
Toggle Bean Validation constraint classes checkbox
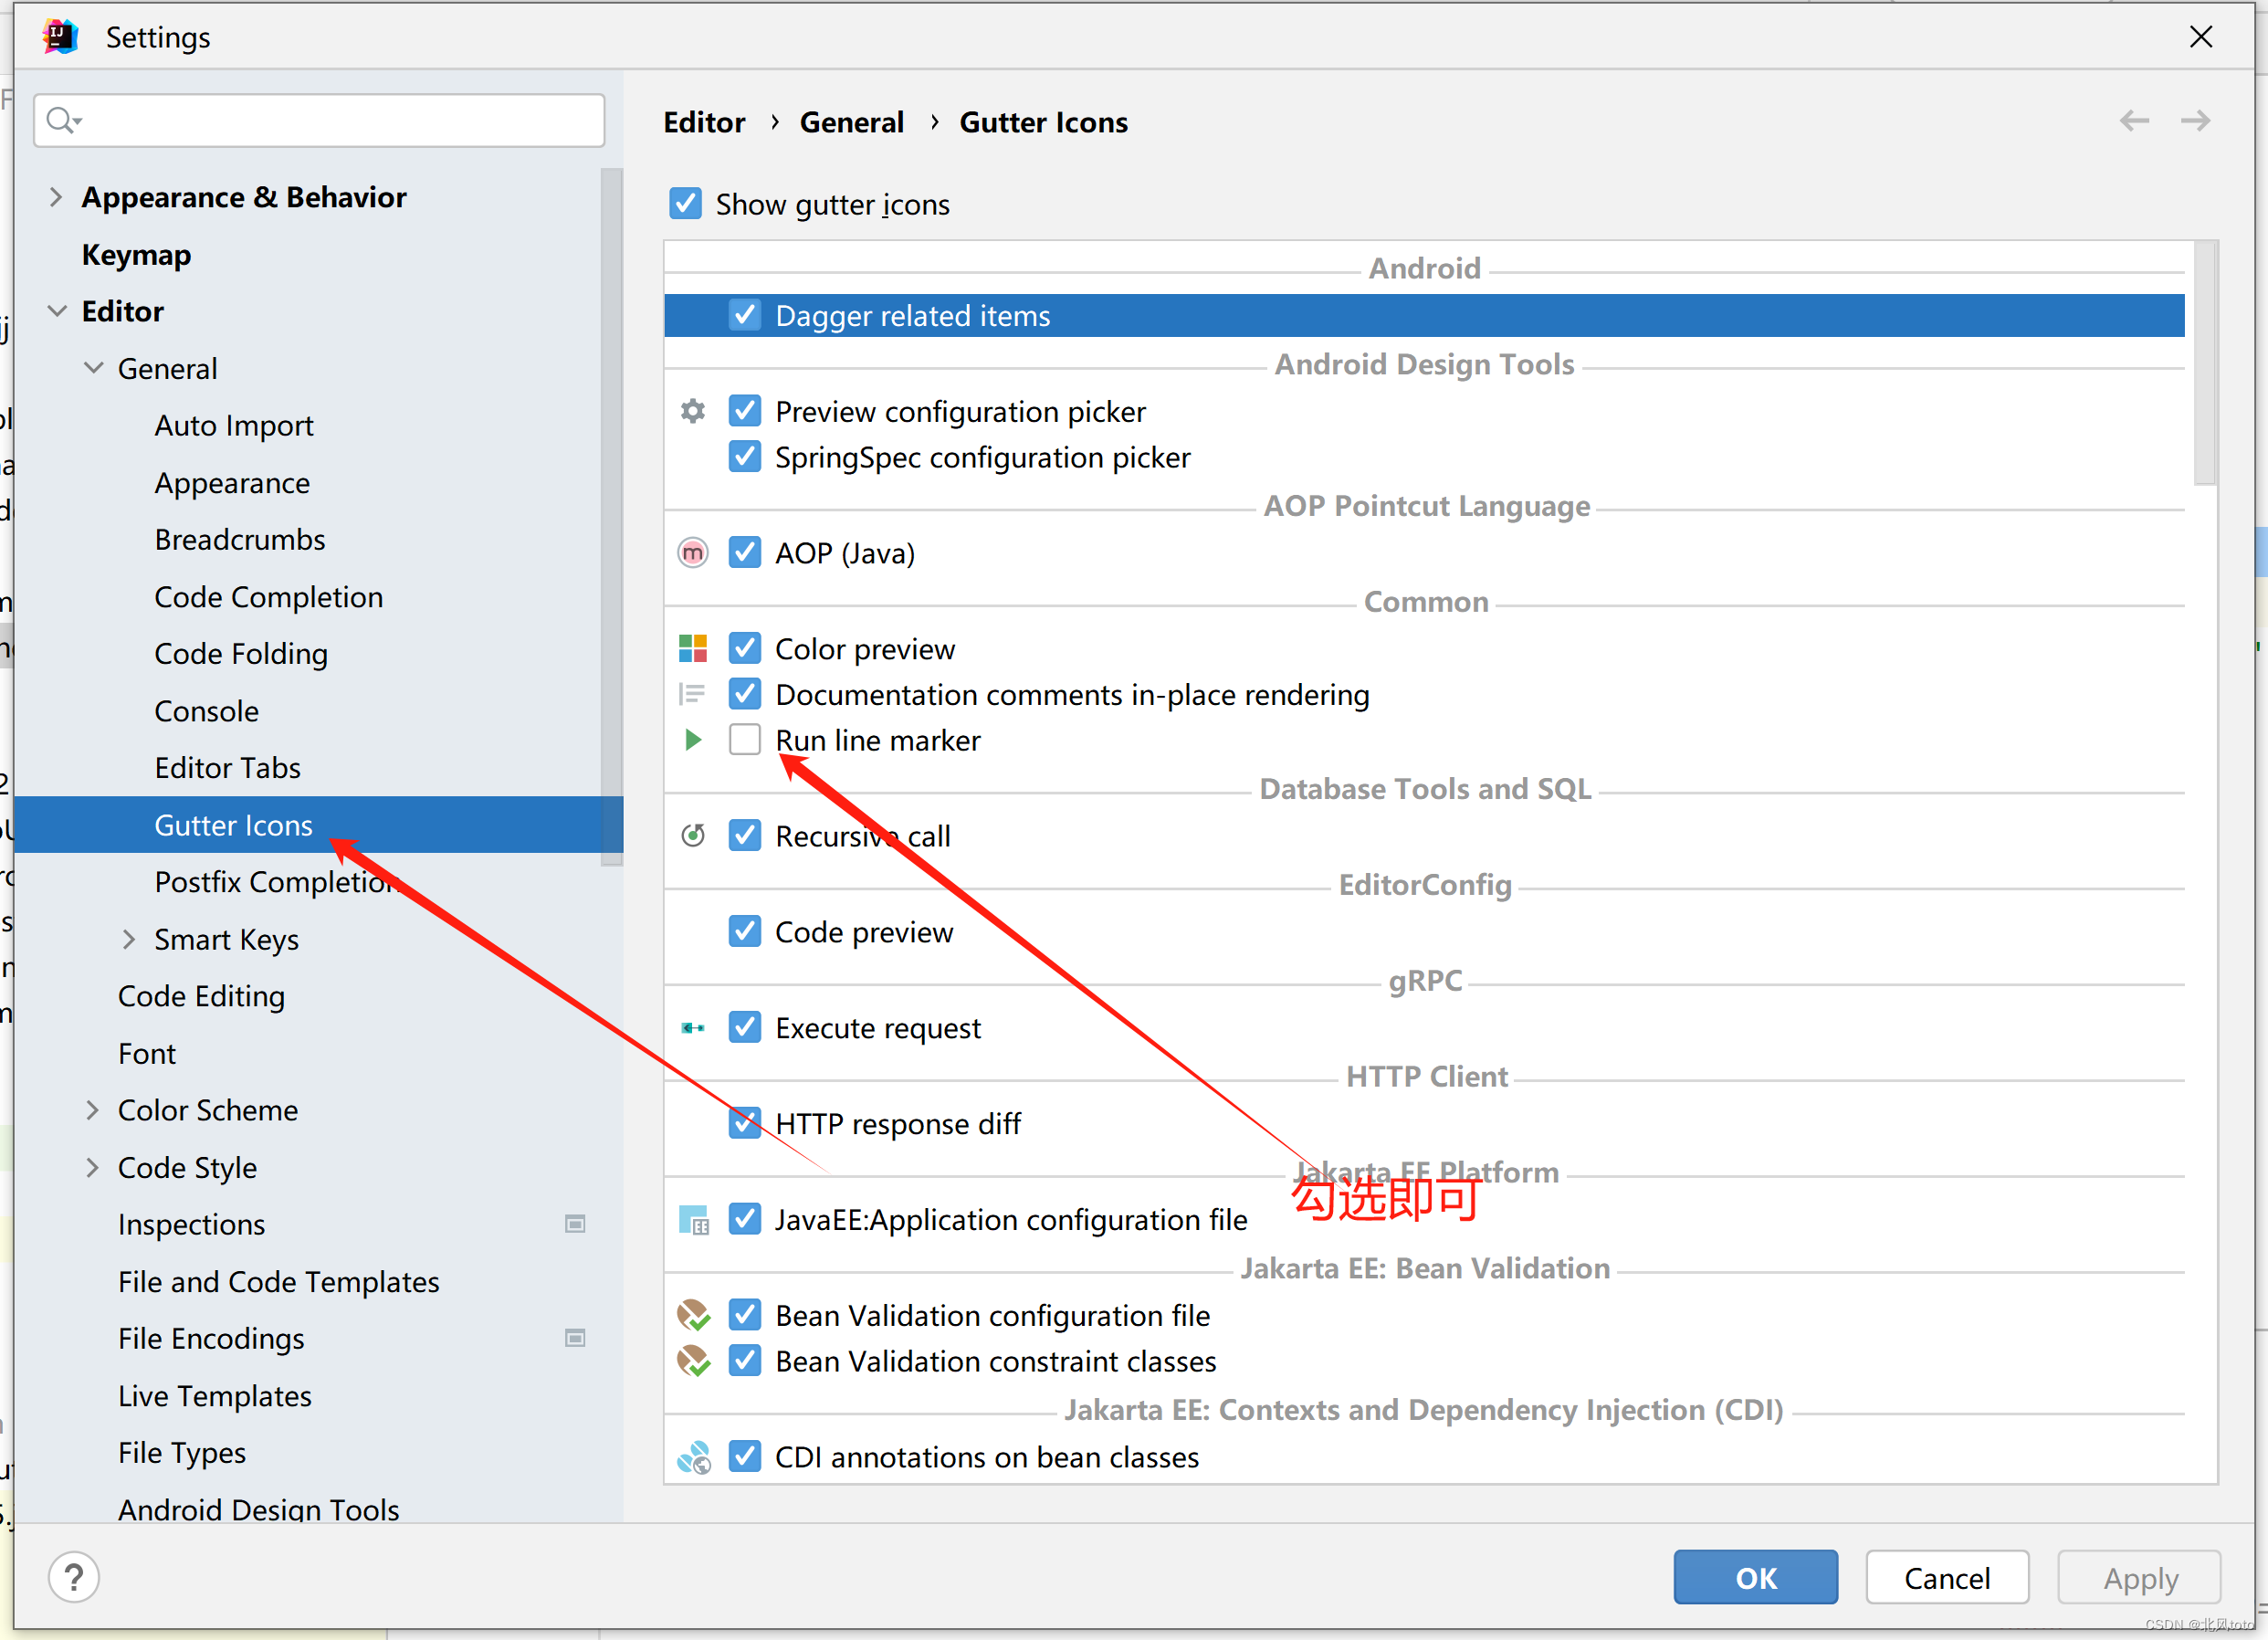point(745,1361)
